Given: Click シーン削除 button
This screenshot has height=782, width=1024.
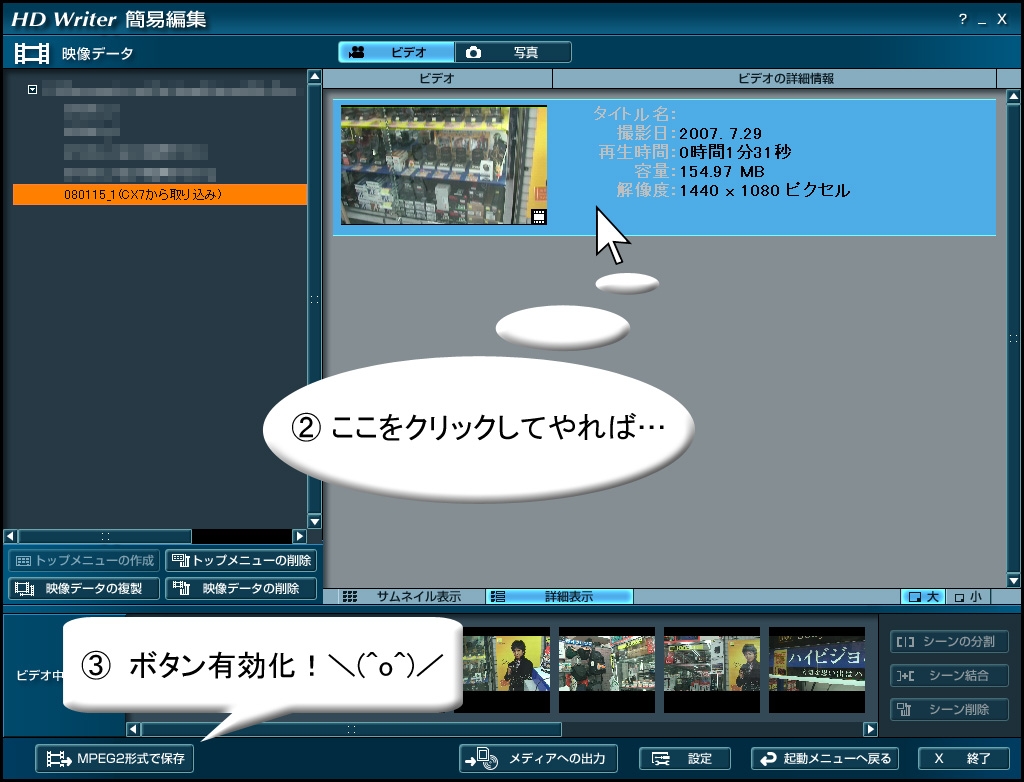Looking at the screenshot, I should pos(949,709).
